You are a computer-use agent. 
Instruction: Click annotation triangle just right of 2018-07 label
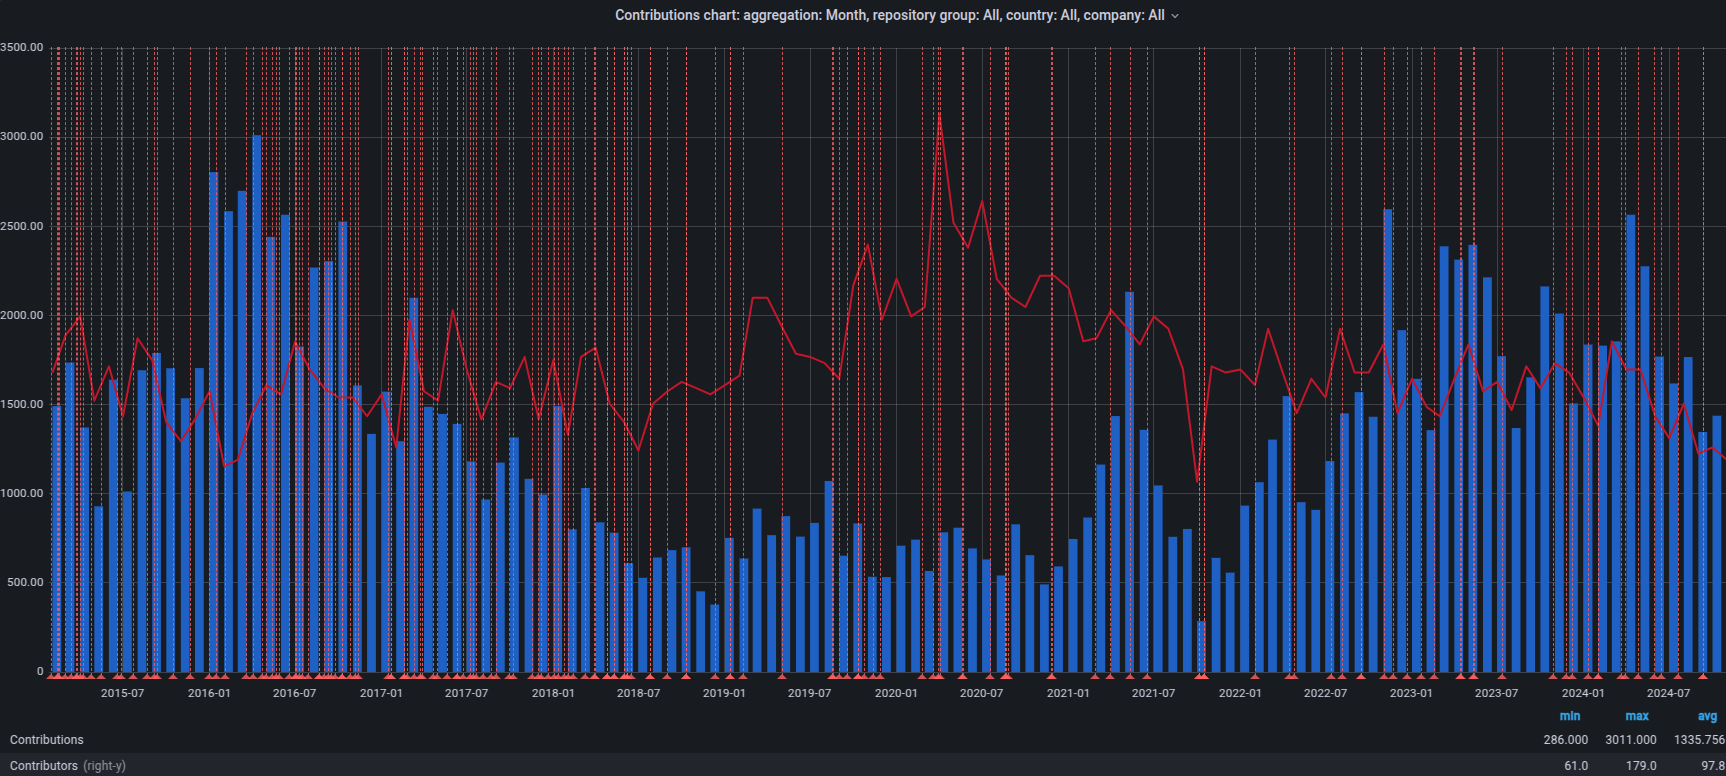coord(649,677)
